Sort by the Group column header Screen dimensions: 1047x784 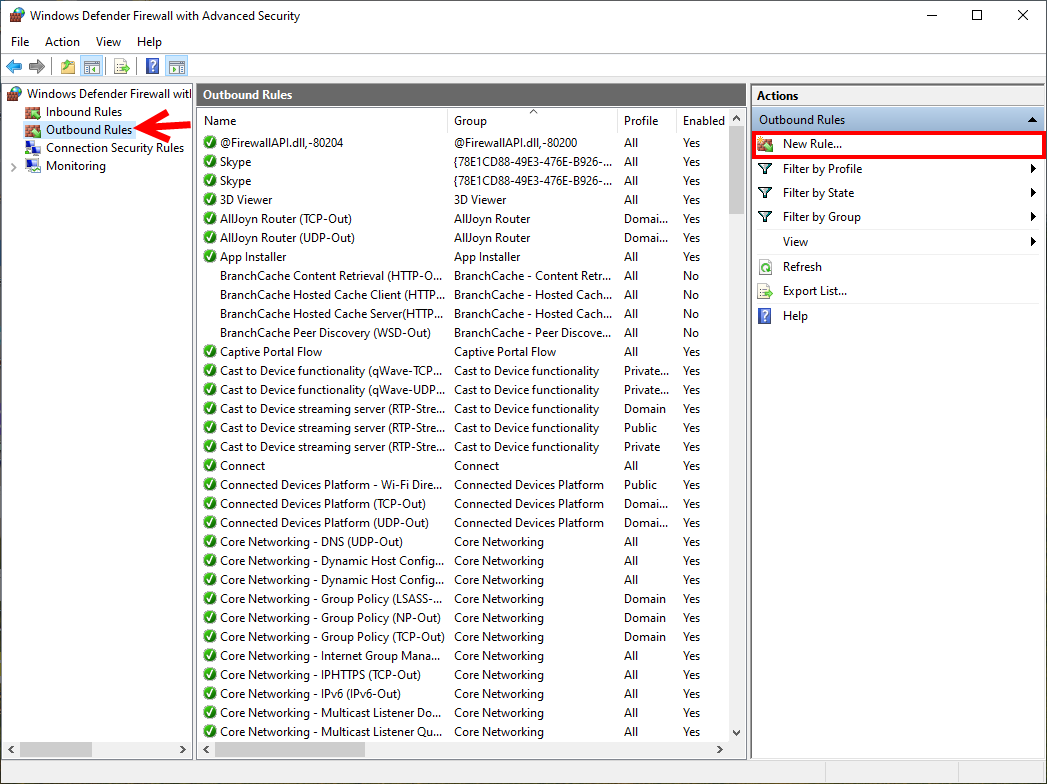[532, 121]
